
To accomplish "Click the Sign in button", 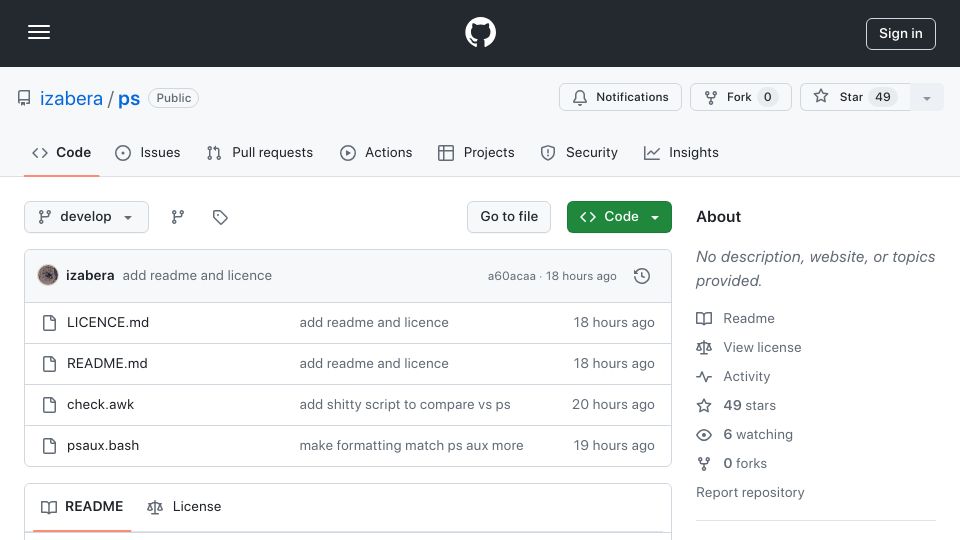I will click(901, 34).
